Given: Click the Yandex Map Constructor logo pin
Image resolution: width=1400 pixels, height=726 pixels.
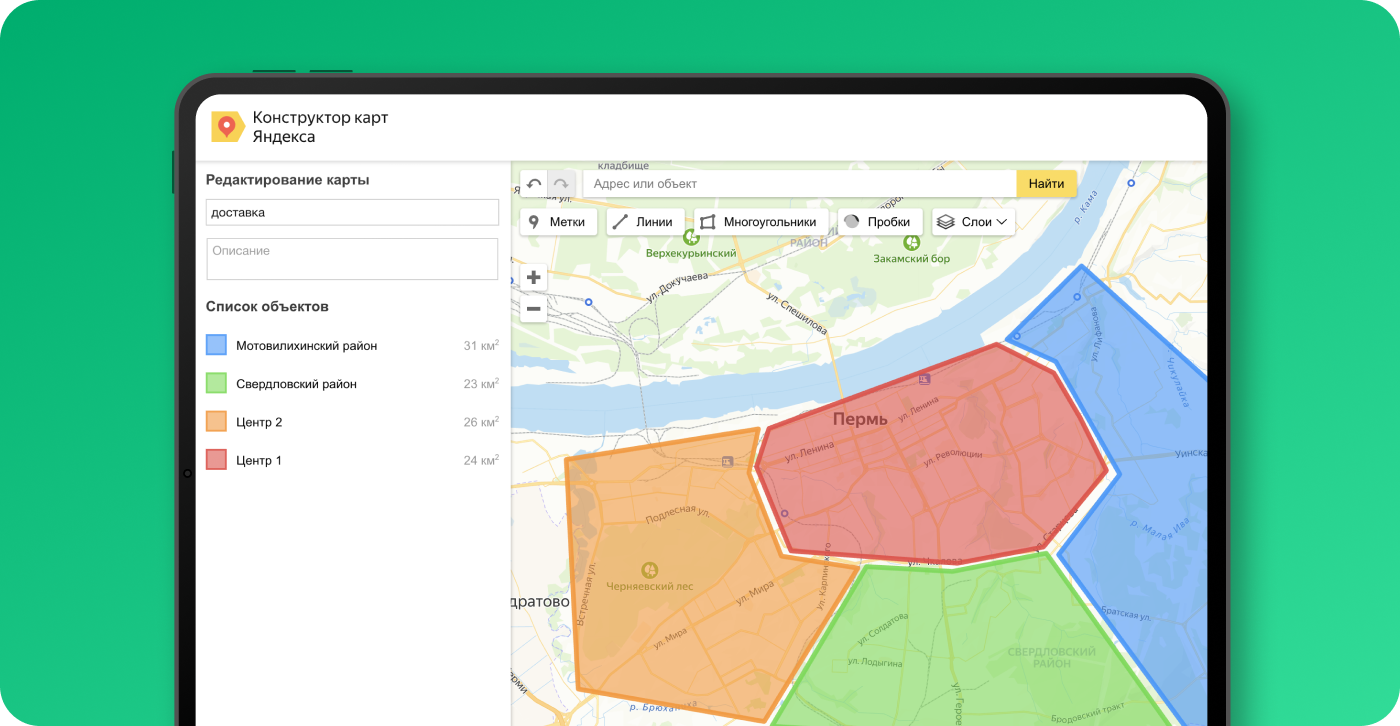Looking at the screenshot, I should point(228,127).
